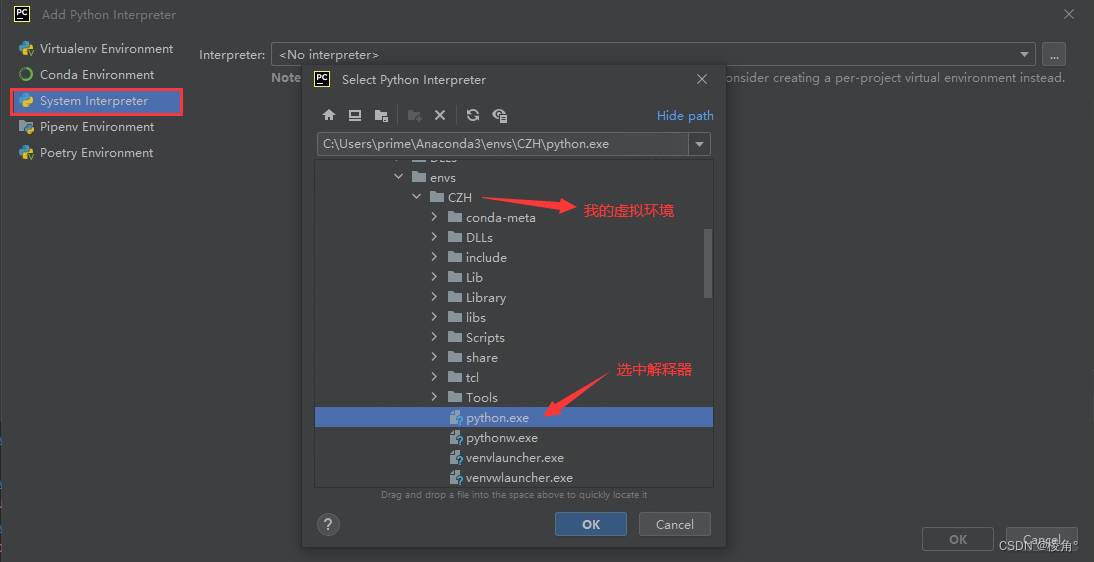This screenshot has height=562, width=1094.
Task: Open the path history dropdown
Action: 699,145
